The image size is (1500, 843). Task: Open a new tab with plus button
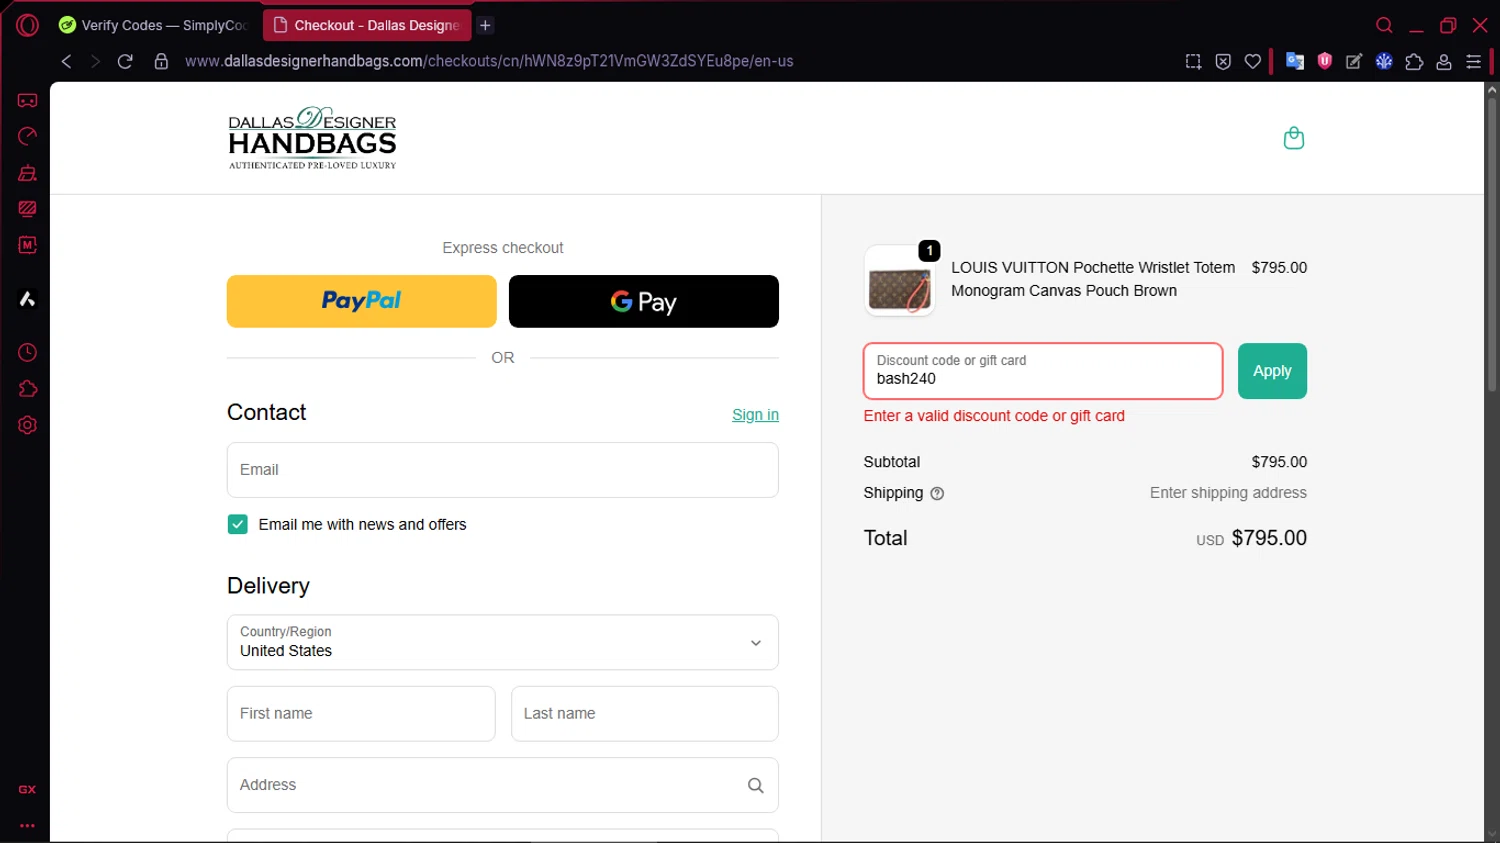click(485, 25)
